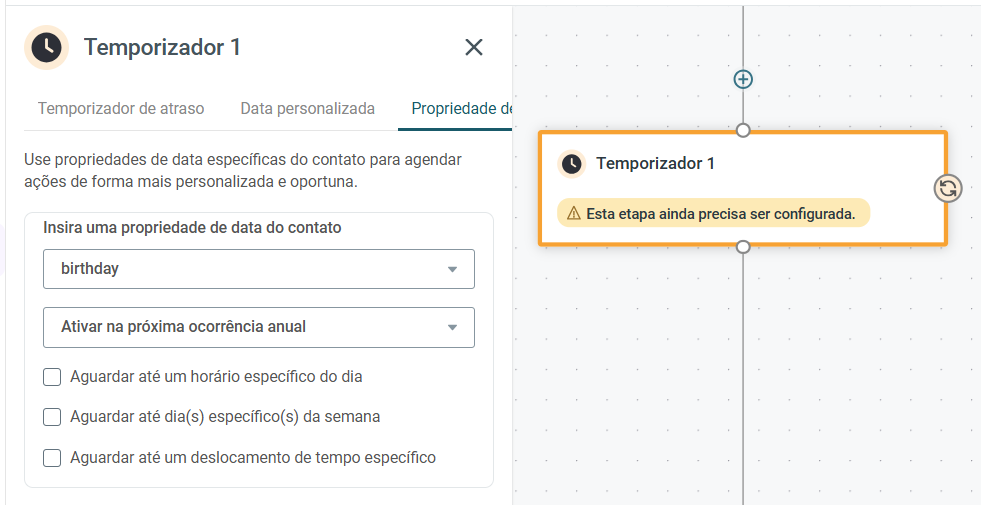Click the bottom connector circle of the node
Viewport: 981px width, 505px height.
(743, 247)
